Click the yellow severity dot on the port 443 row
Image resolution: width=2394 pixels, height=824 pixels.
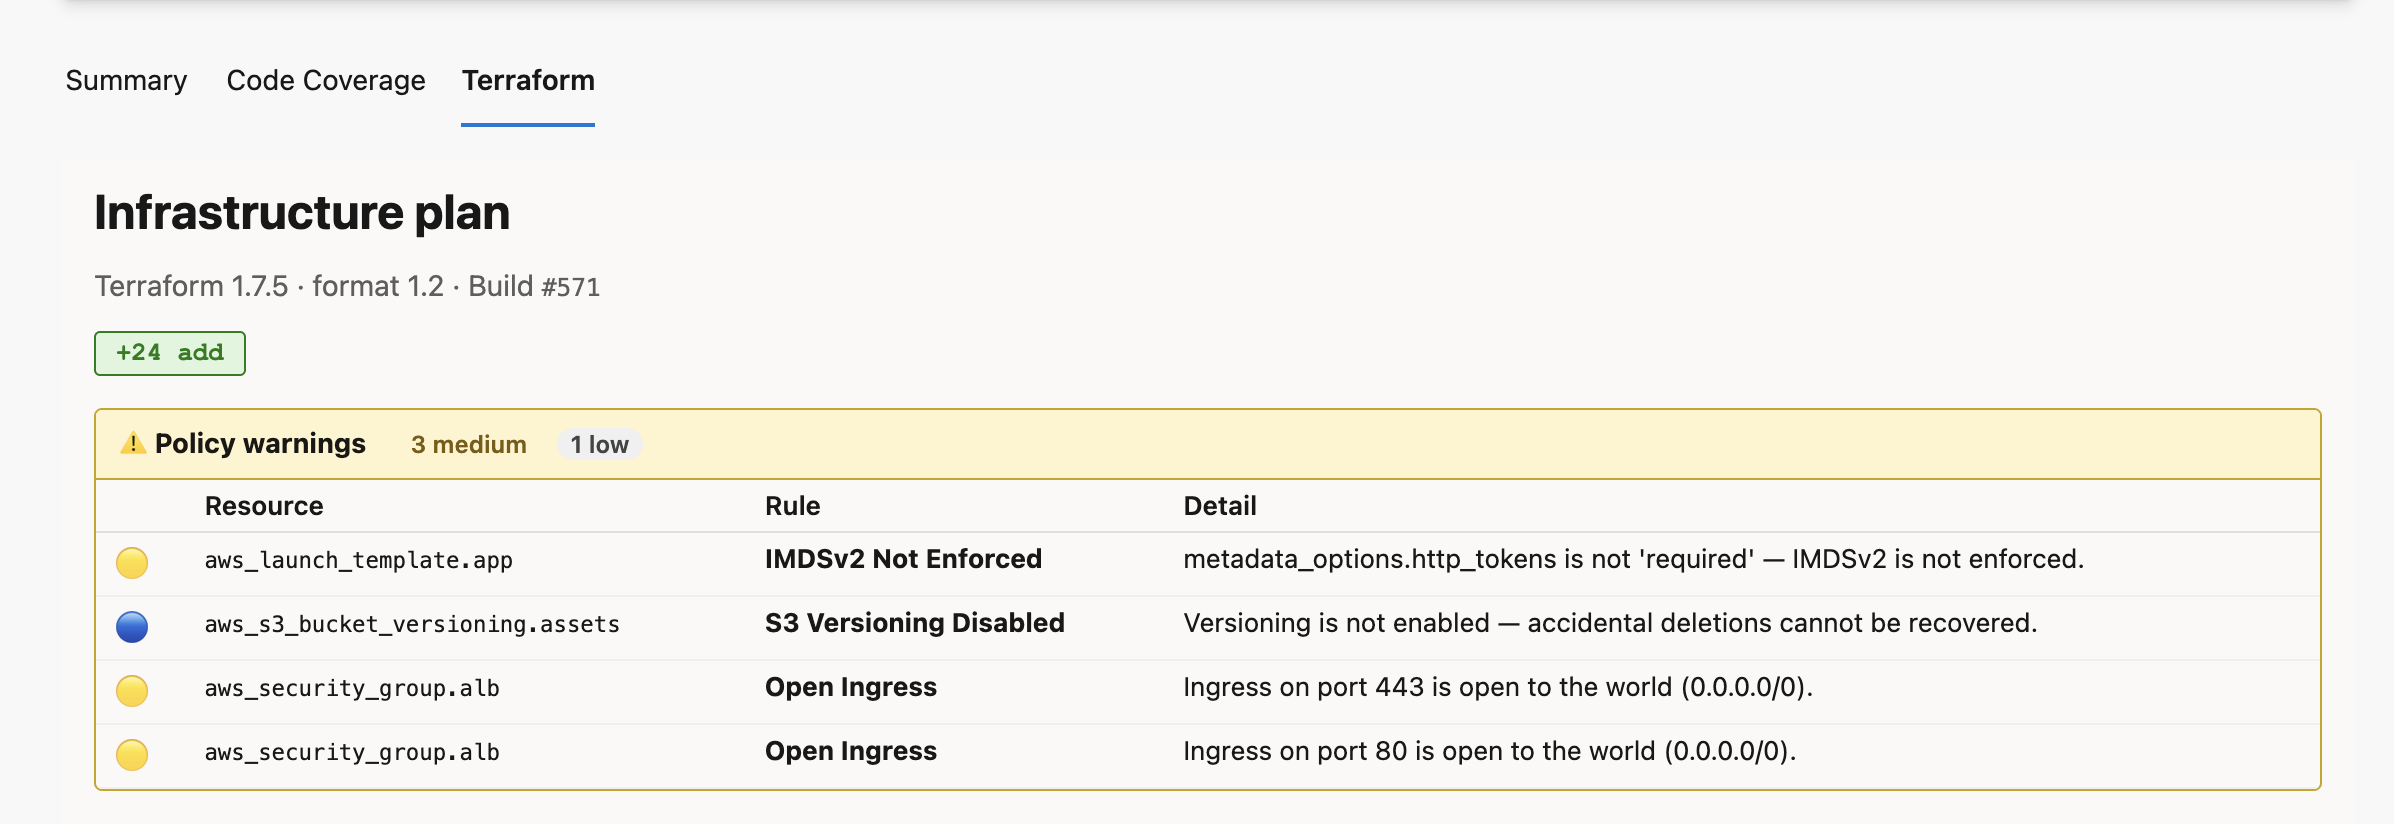click(x=132, y=690)
